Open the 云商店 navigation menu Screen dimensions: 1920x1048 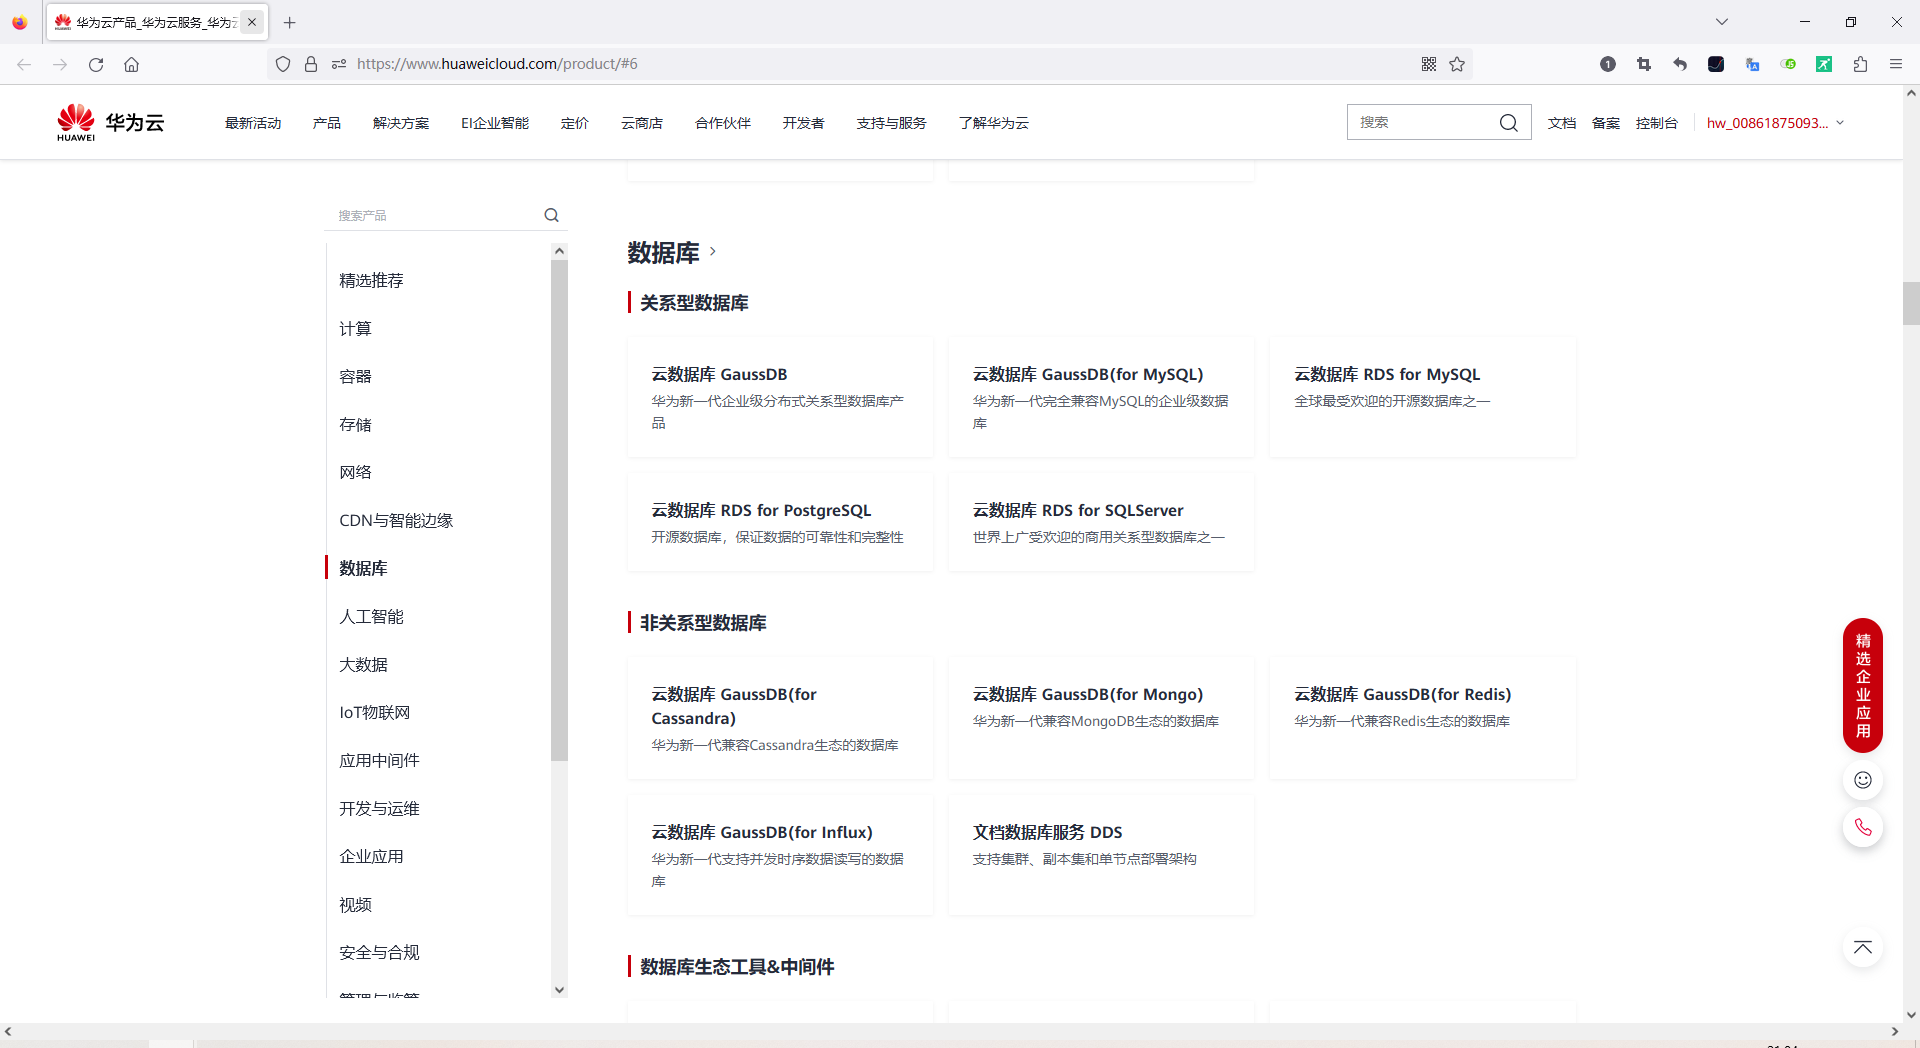(642, 123)
